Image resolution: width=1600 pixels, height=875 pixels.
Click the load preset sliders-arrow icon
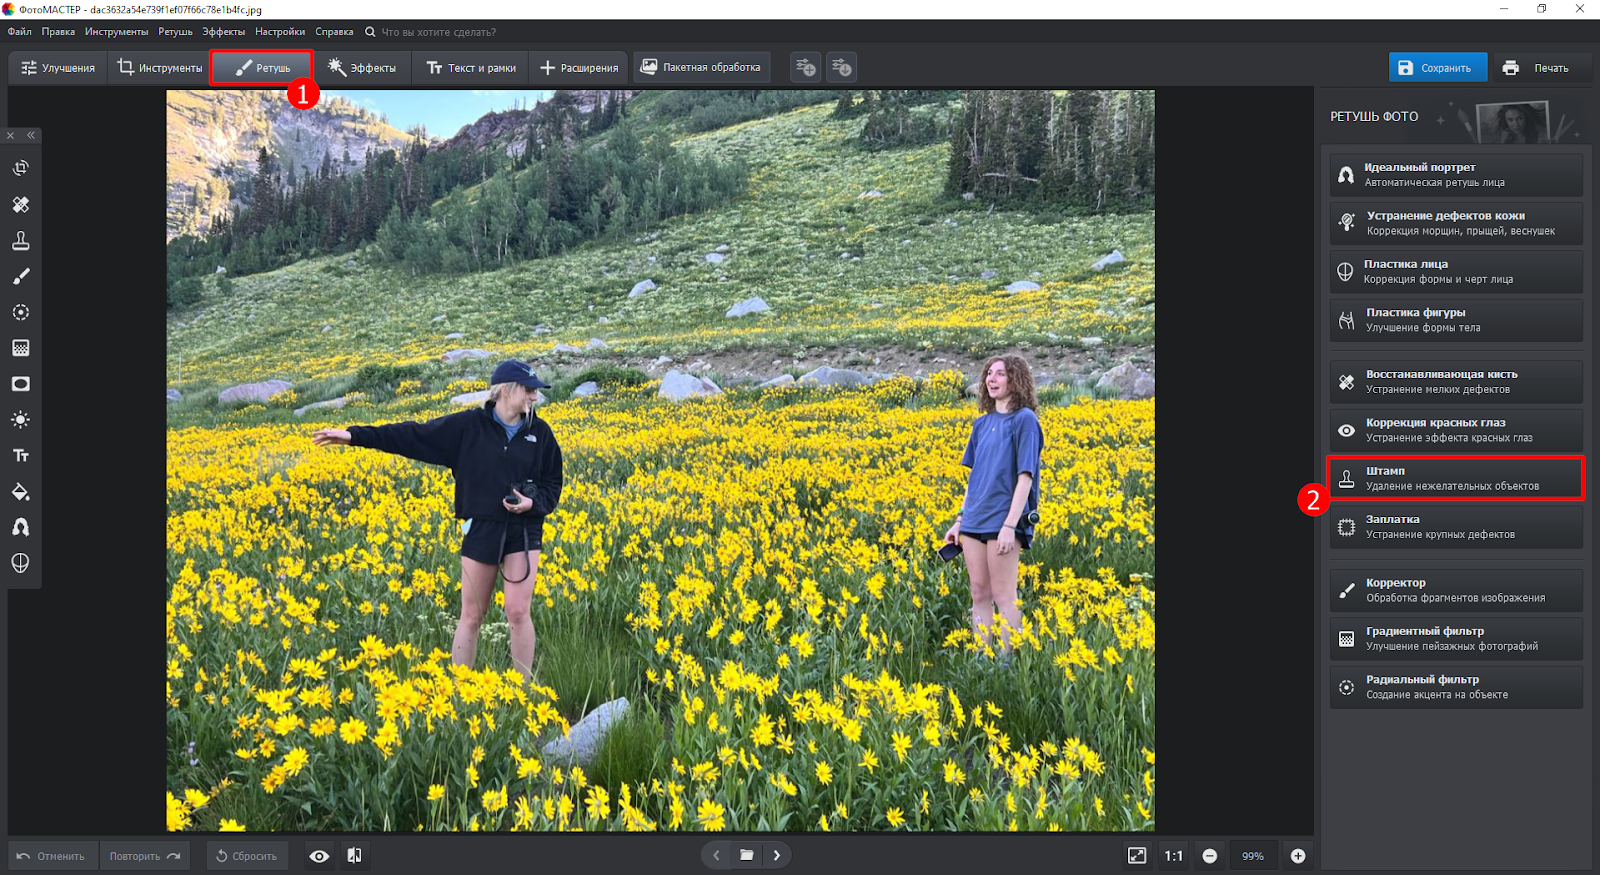[x=841, y=67]
